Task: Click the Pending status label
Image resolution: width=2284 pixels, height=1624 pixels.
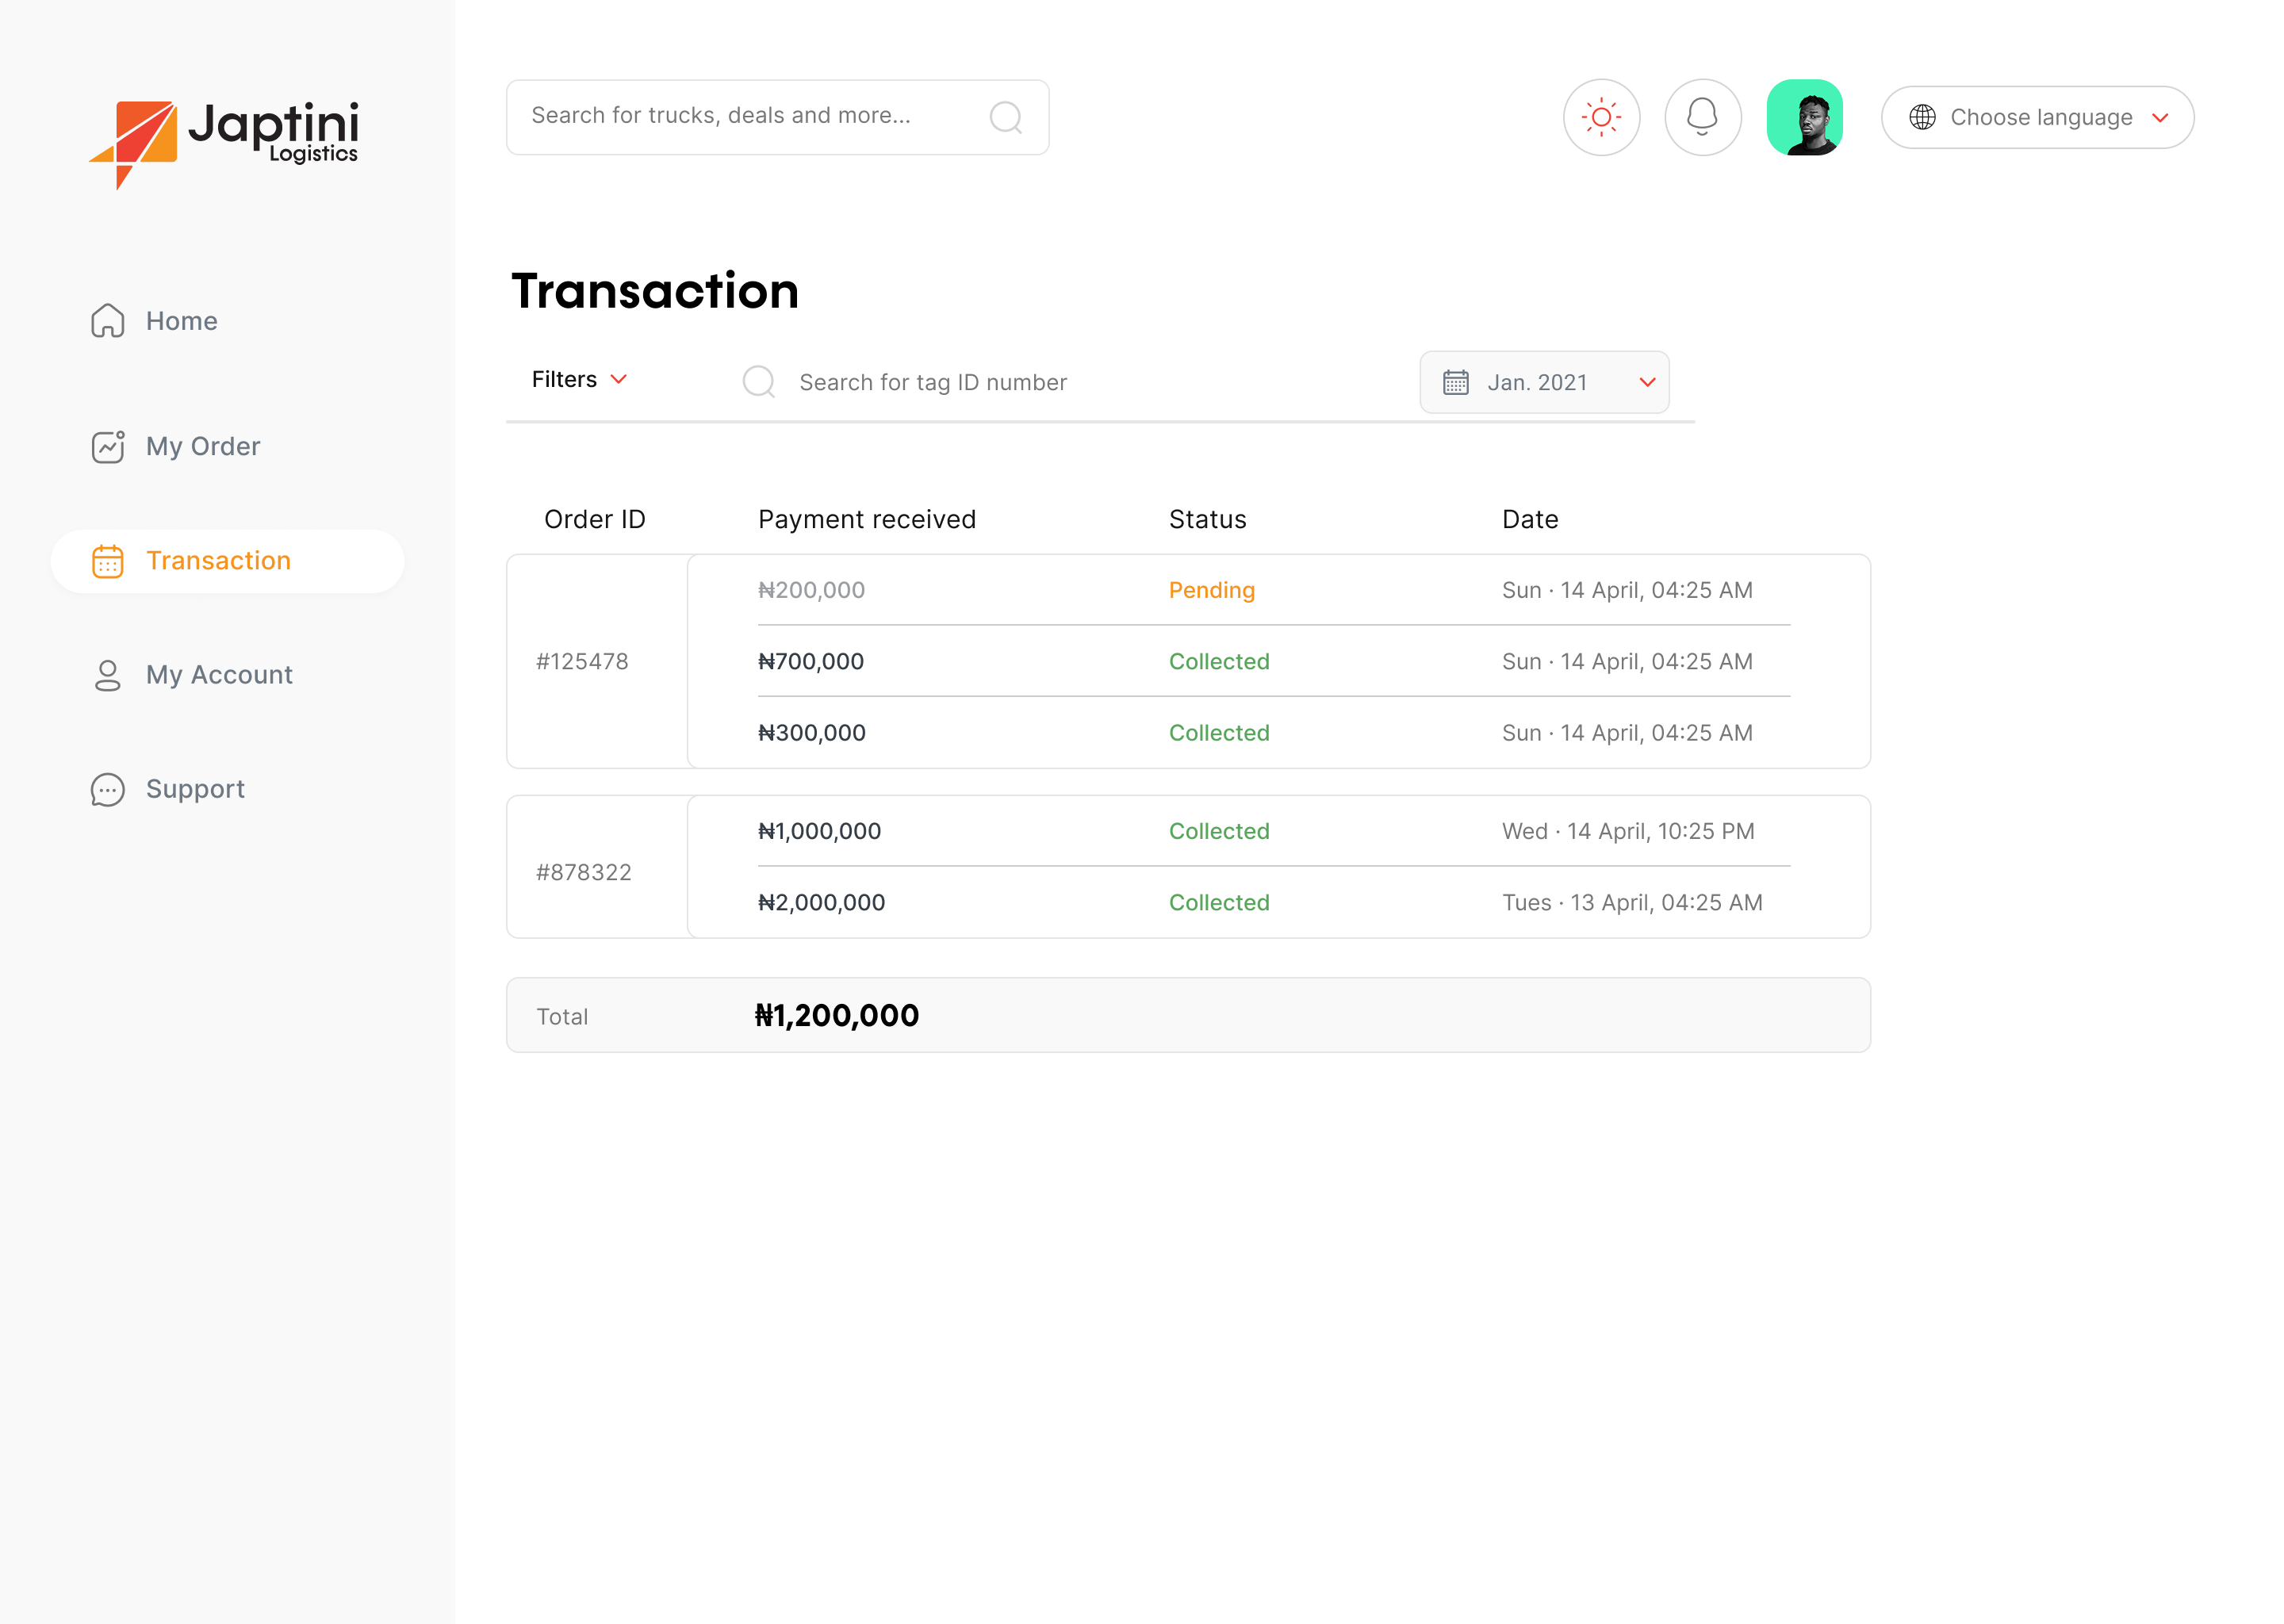Action: 1211,590
